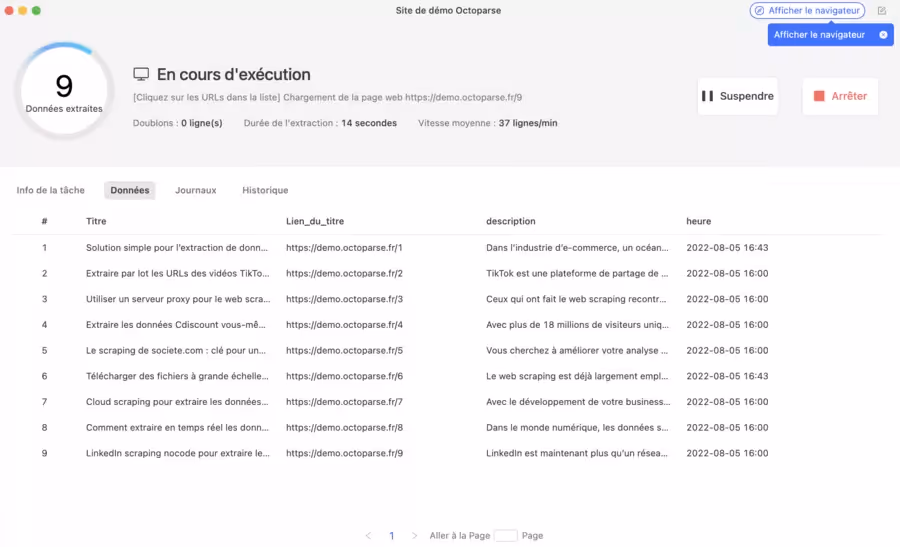Go to next page arrow in pagination
The height and width of the screenshot is (547, 900).
(x=414, y=536)
